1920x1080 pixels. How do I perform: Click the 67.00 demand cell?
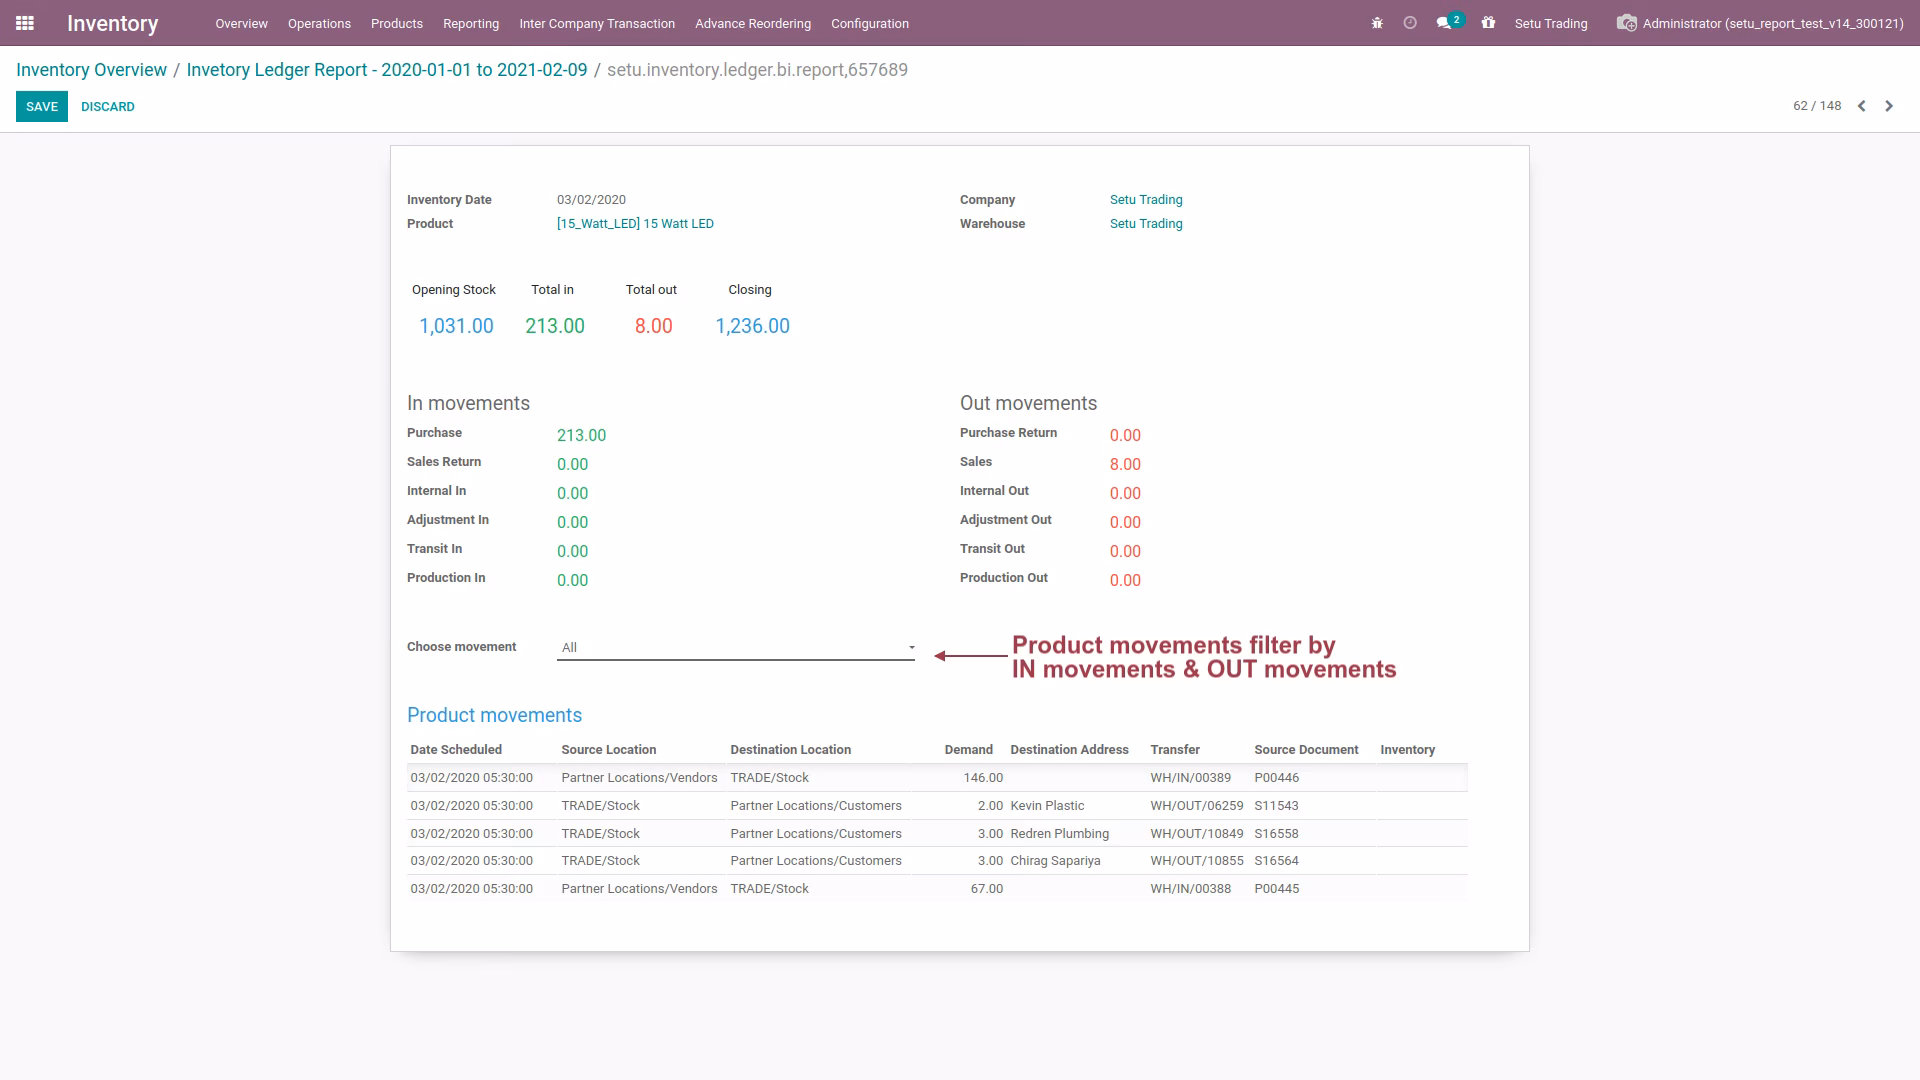tap(987, 889)
